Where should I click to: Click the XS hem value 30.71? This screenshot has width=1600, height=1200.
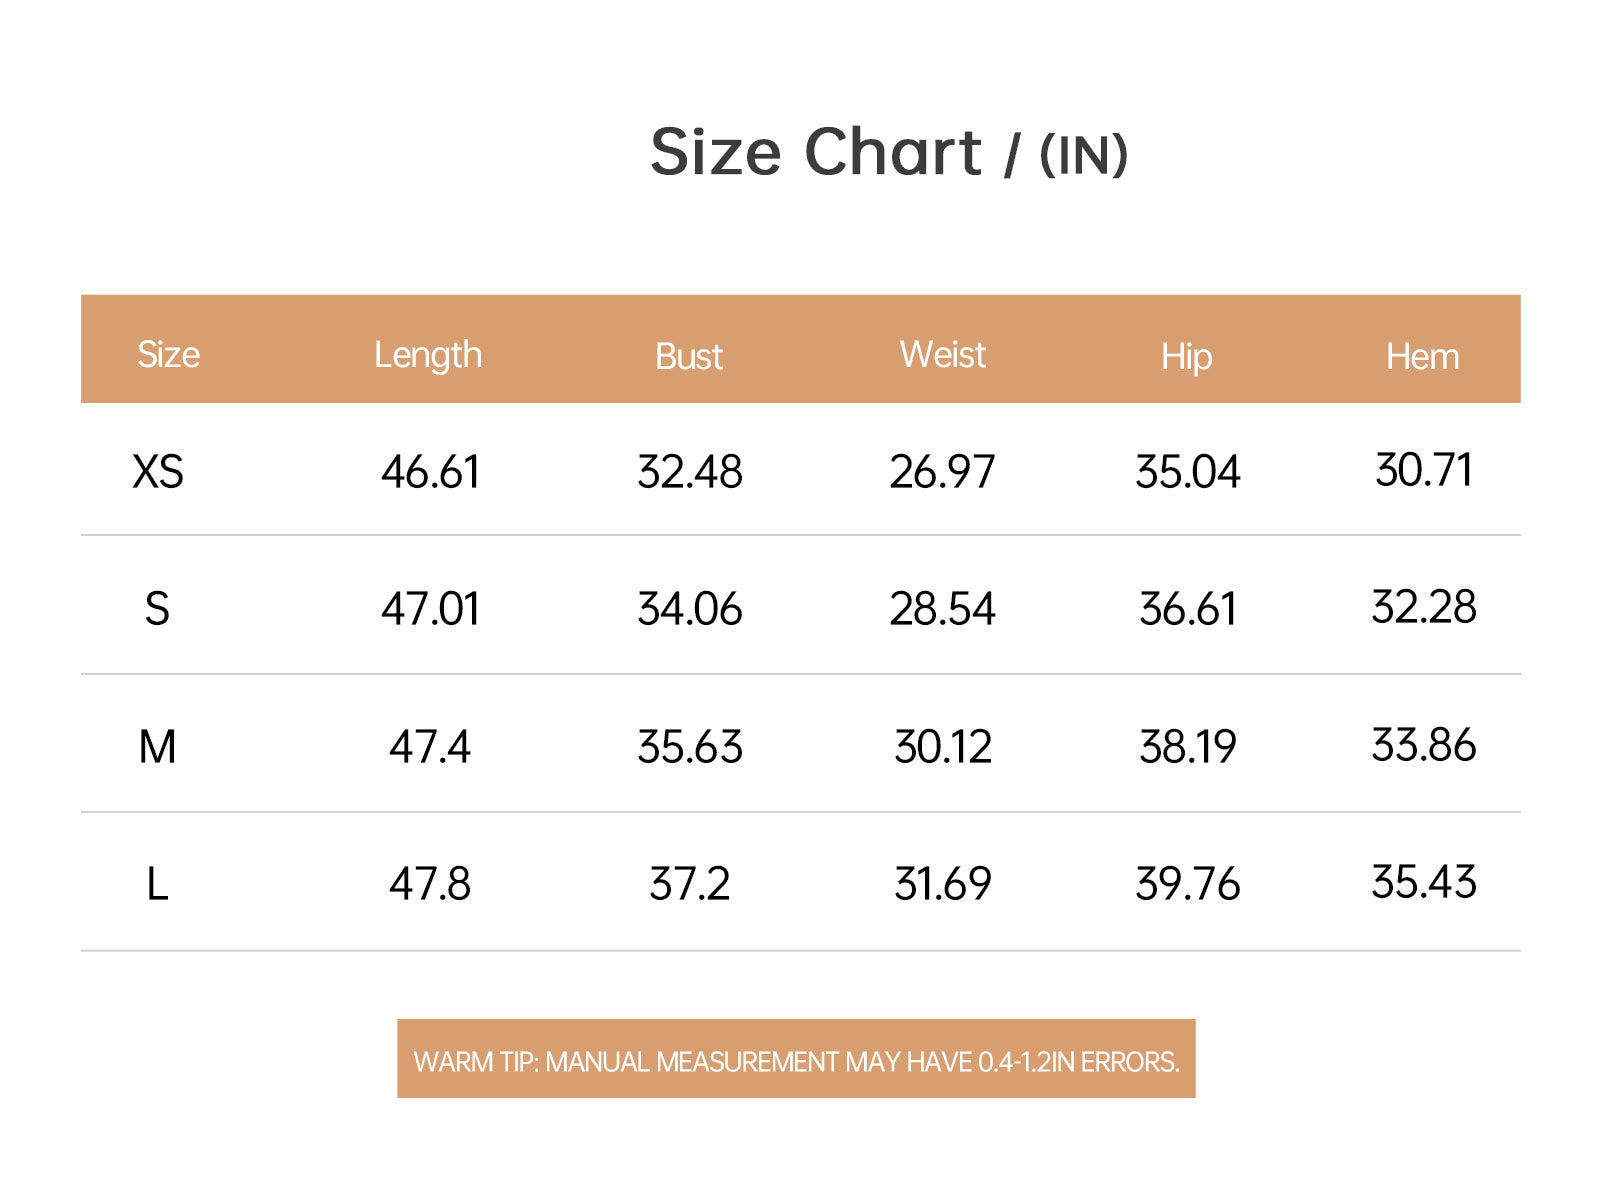[1424, 469]
